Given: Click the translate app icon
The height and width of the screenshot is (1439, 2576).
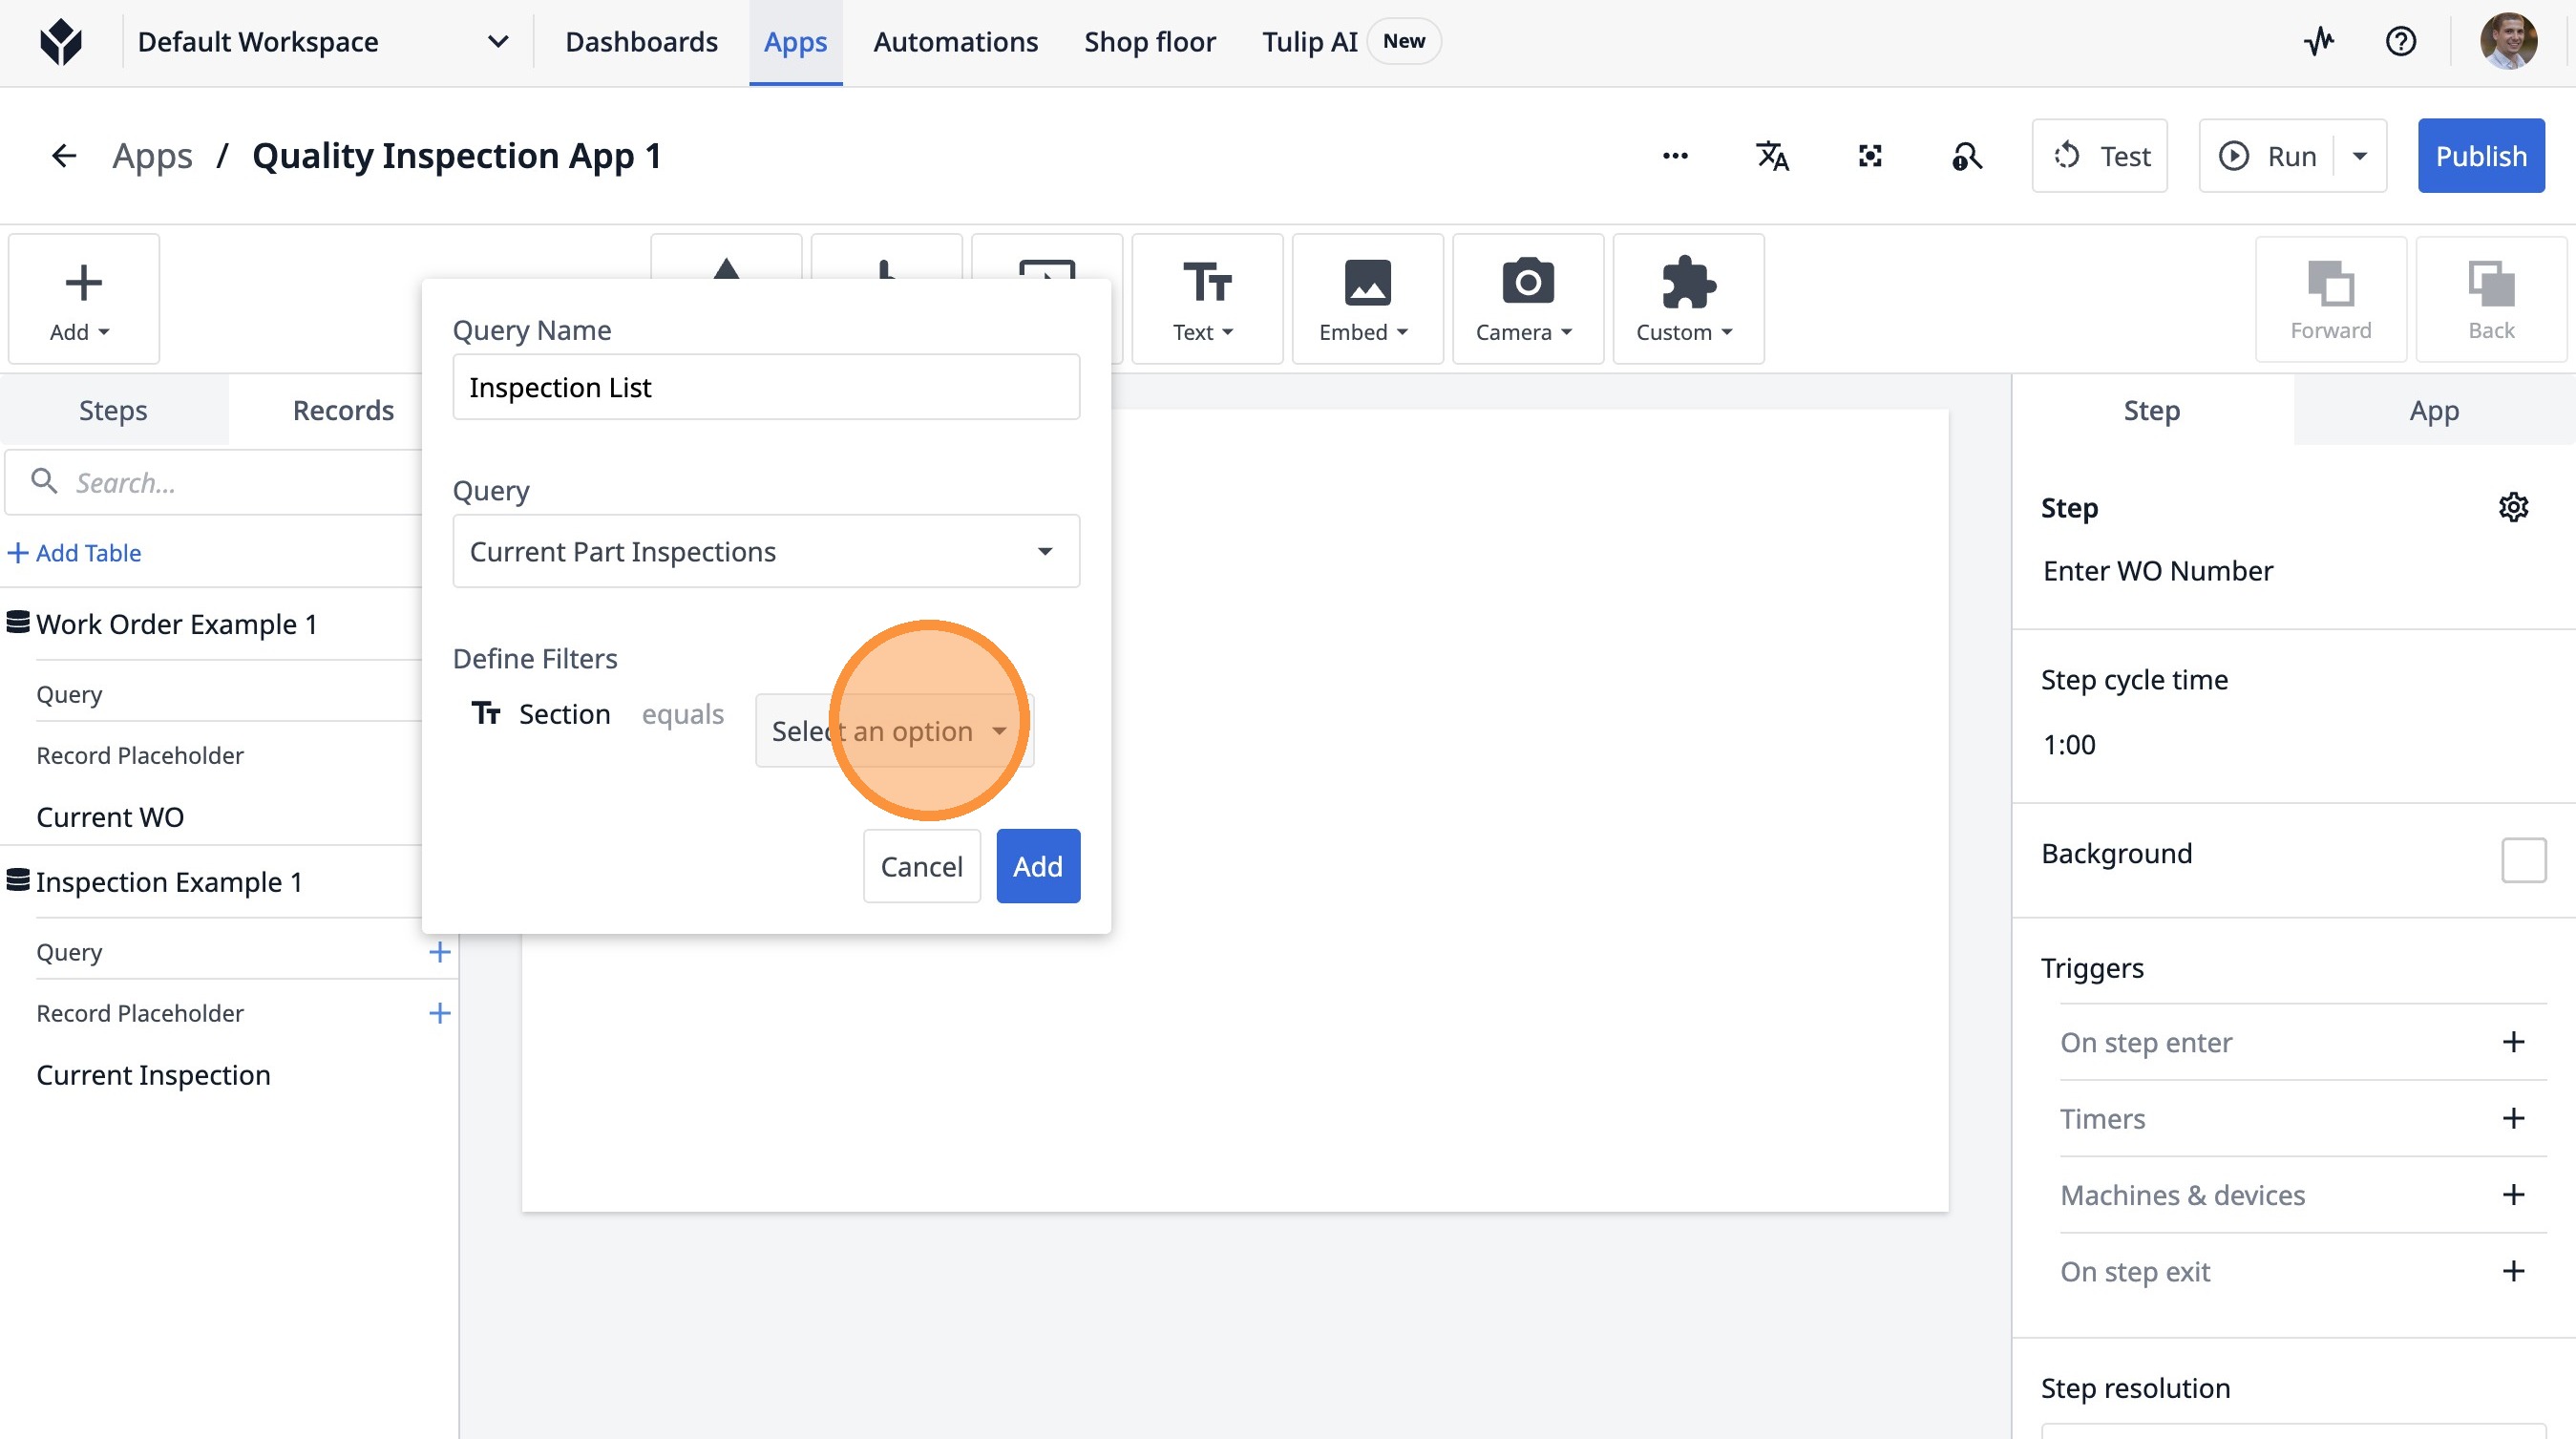Looking at the screenshot, I should pyautogui.click(x=1772, y=156).
